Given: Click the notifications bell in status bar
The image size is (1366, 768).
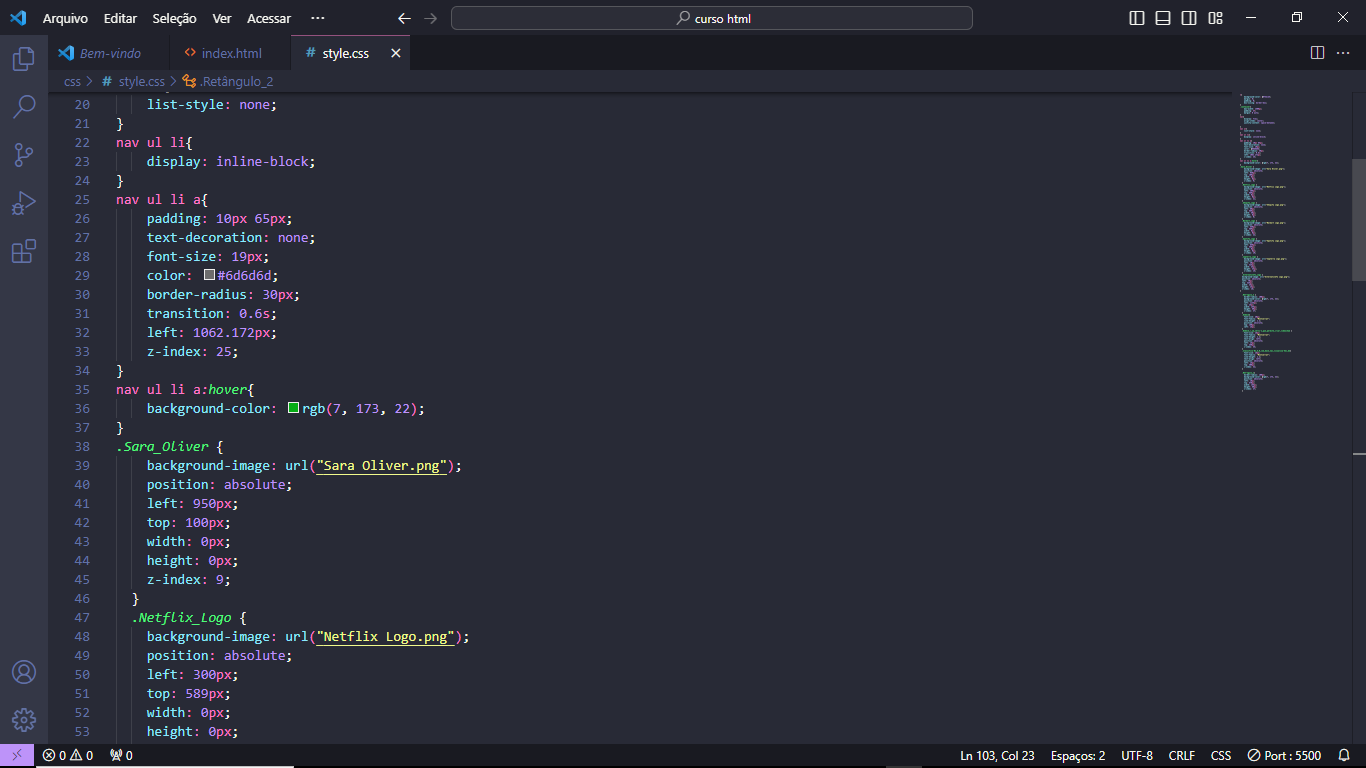Looking at the screenshot, I should pyautogui.click(x=1345, y=756).
